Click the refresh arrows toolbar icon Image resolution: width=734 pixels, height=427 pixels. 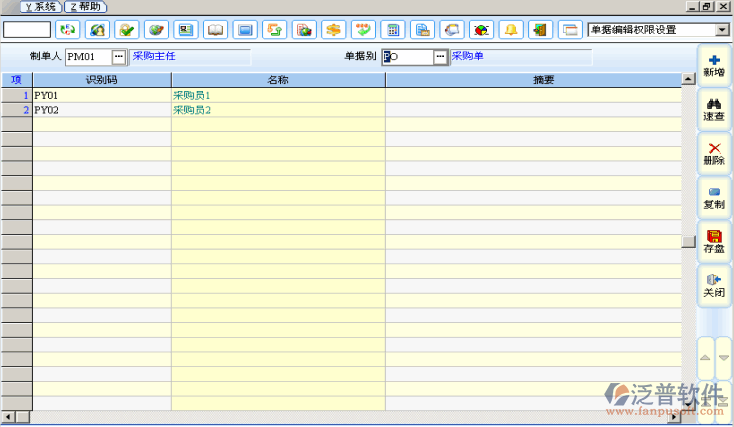[x=67, y=29]
